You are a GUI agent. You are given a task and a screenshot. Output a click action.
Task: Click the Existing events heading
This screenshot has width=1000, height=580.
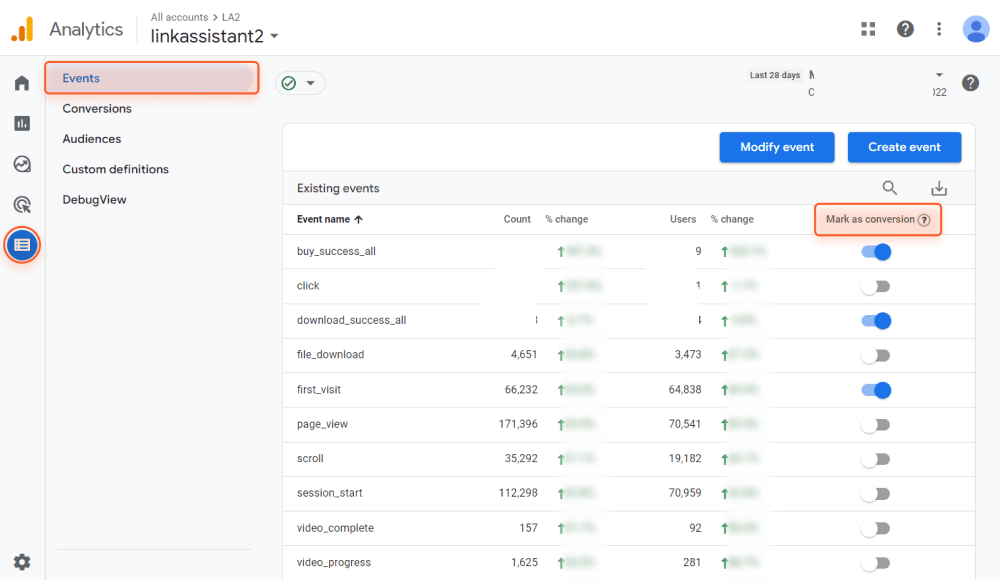(338, 188)
